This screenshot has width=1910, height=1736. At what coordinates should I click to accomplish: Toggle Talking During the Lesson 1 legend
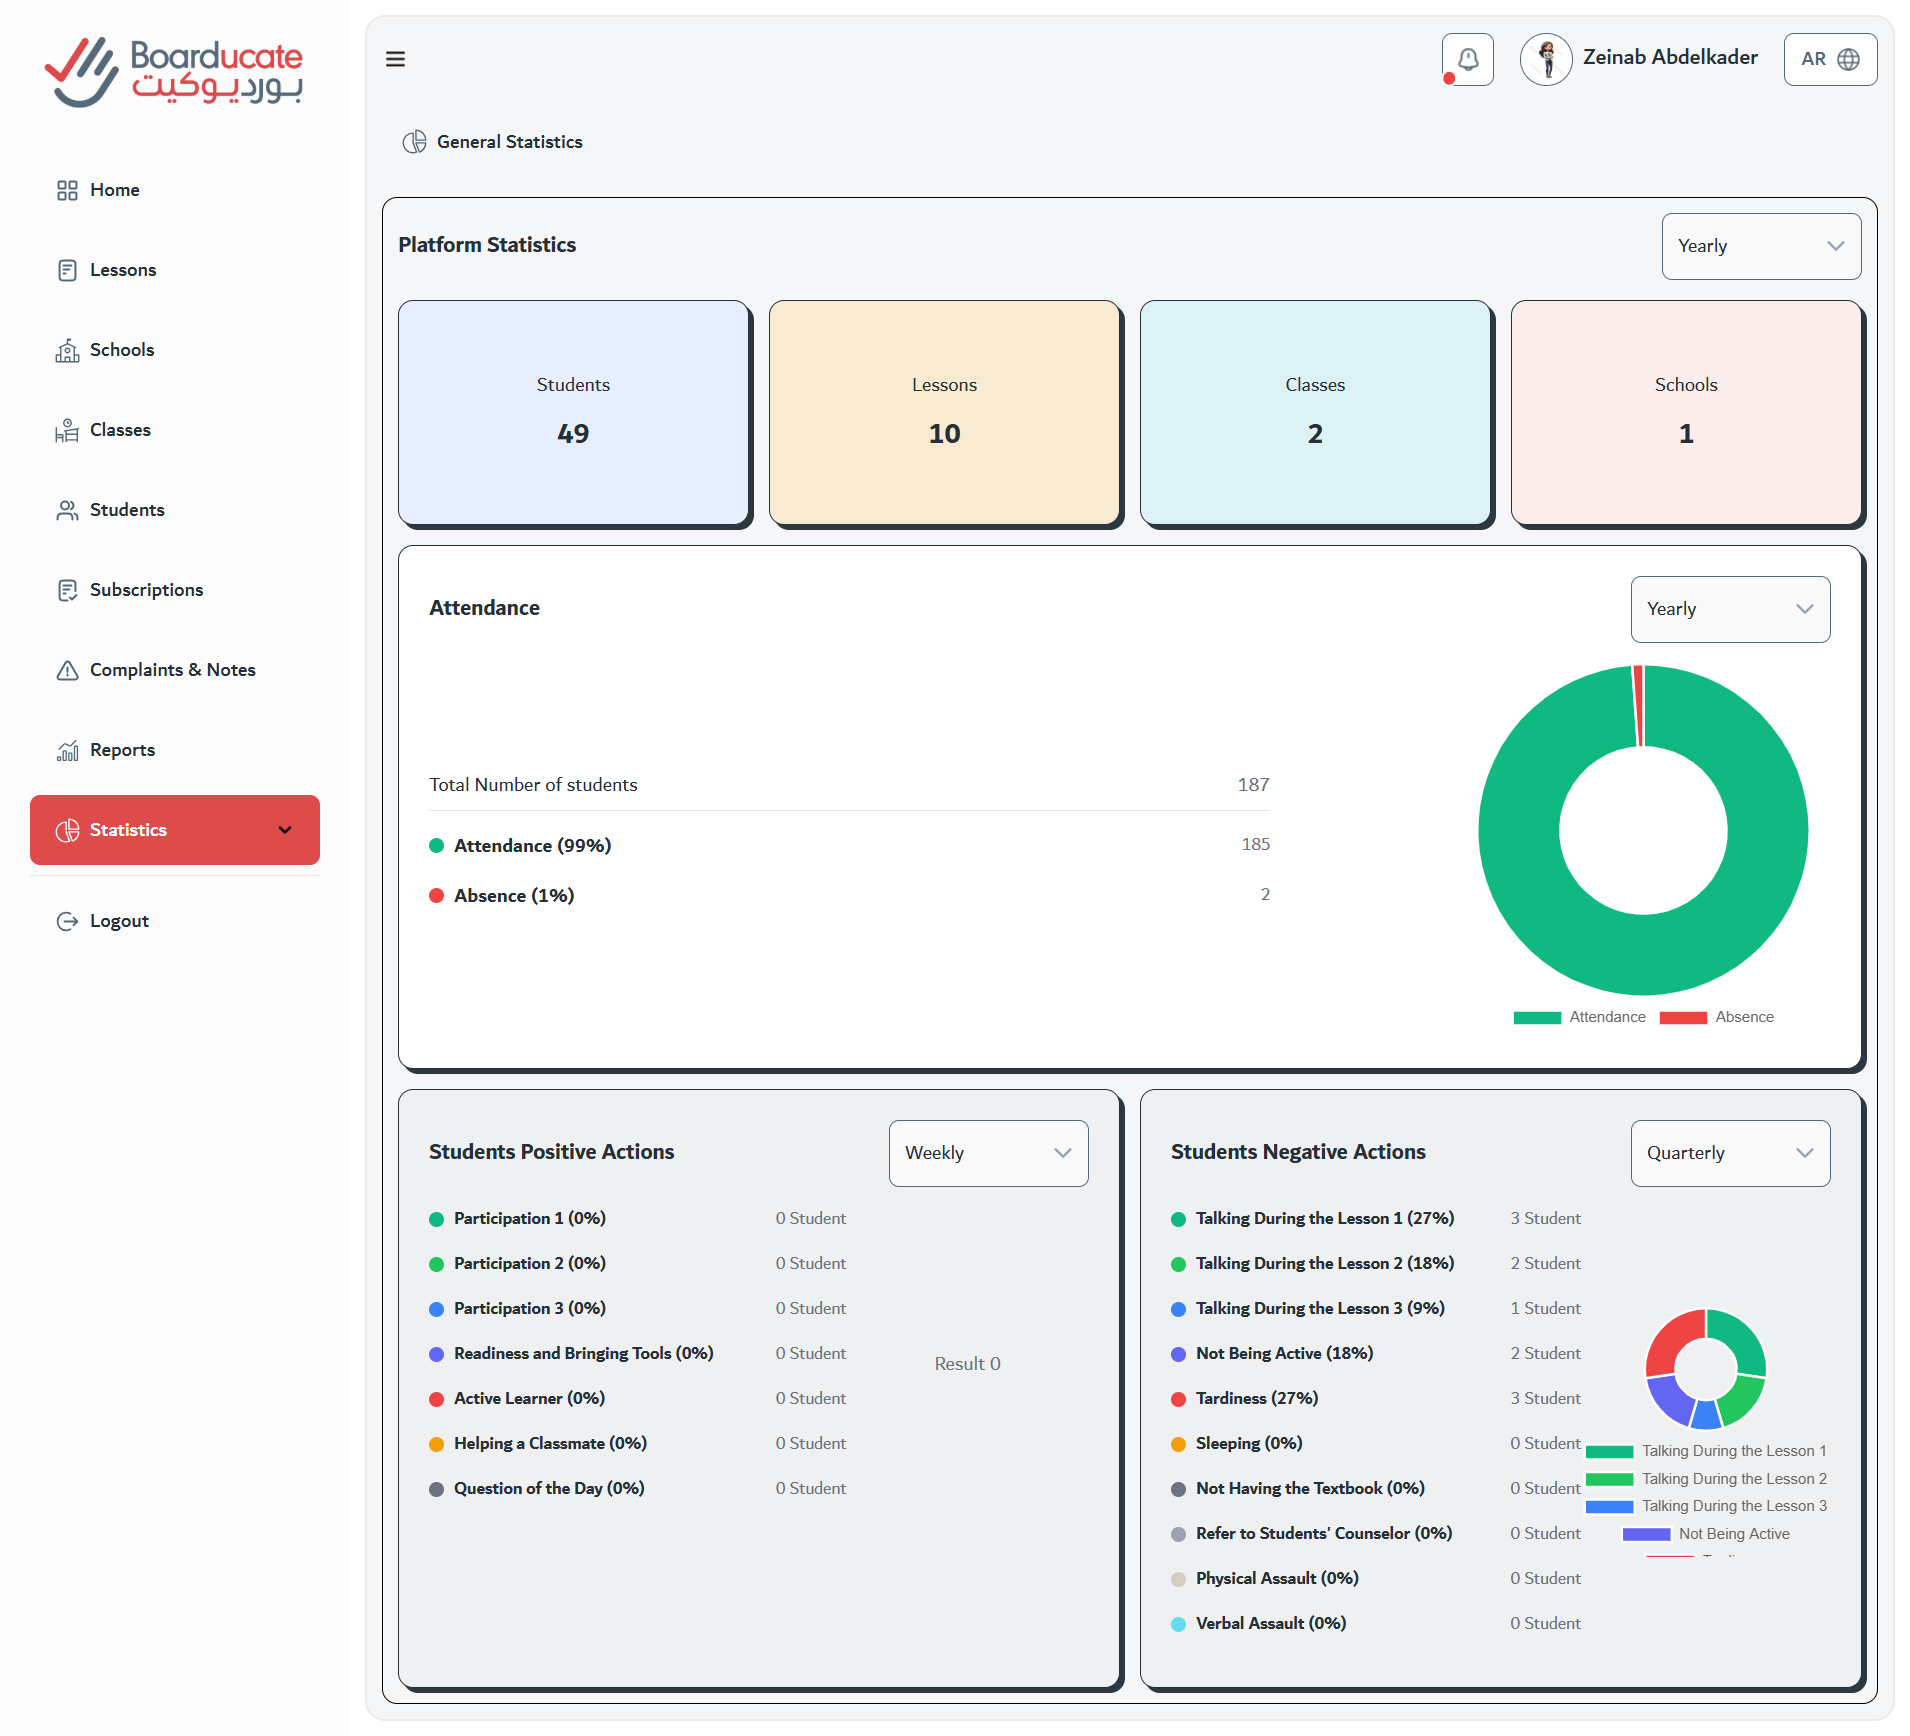(1706, 1451)
